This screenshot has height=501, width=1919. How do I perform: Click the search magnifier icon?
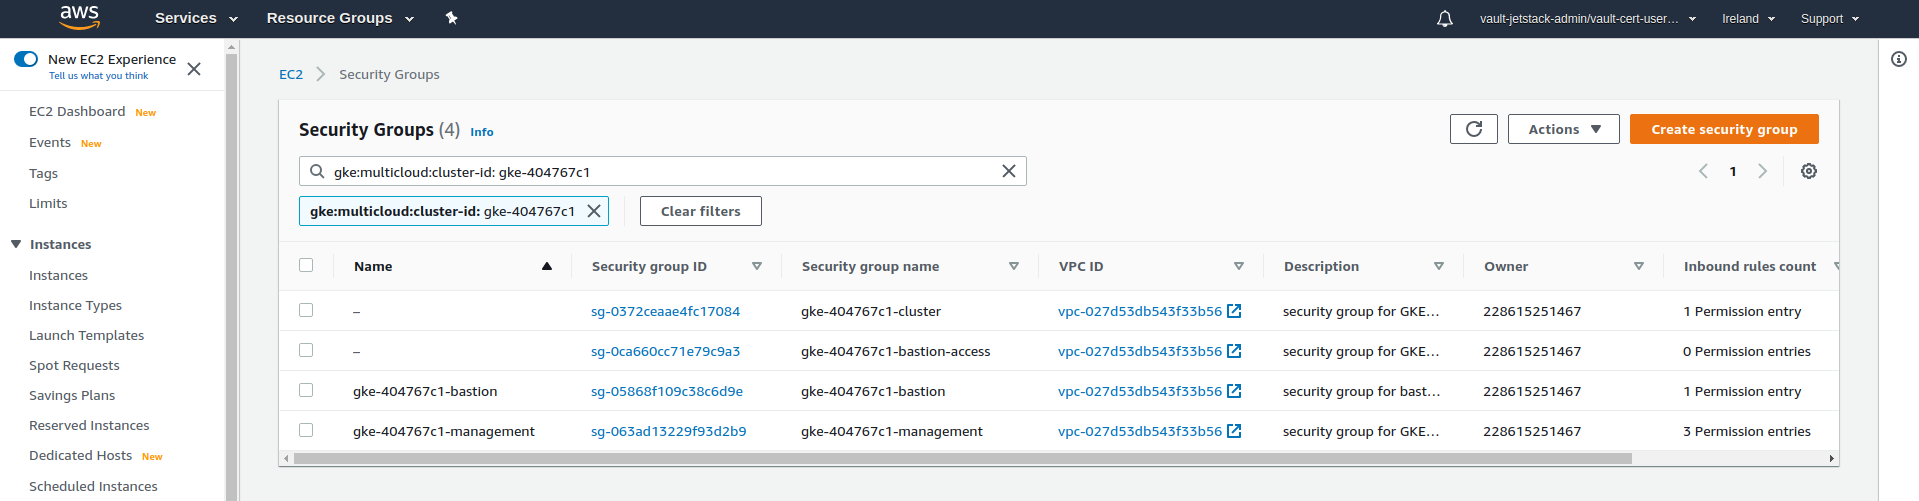[x=317, y=171]
